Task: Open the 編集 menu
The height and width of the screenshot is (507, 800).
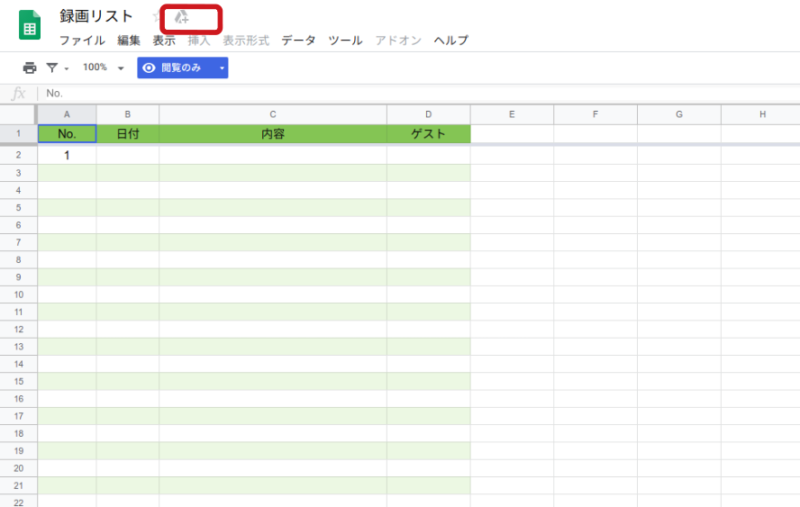Action: tap(129, 40)
